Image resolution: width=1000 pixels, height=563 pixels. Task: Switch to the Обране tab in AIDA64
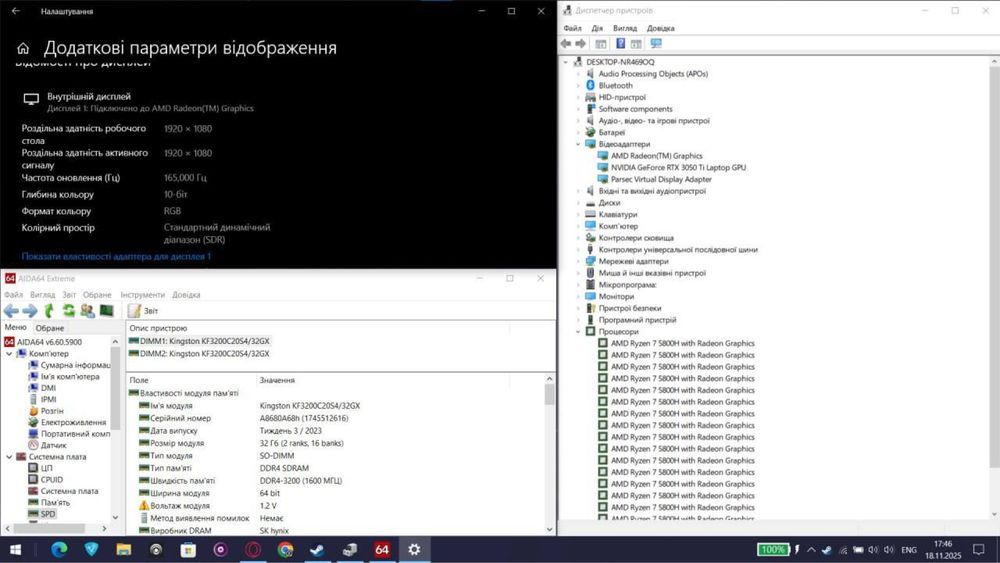coord(50,328)
